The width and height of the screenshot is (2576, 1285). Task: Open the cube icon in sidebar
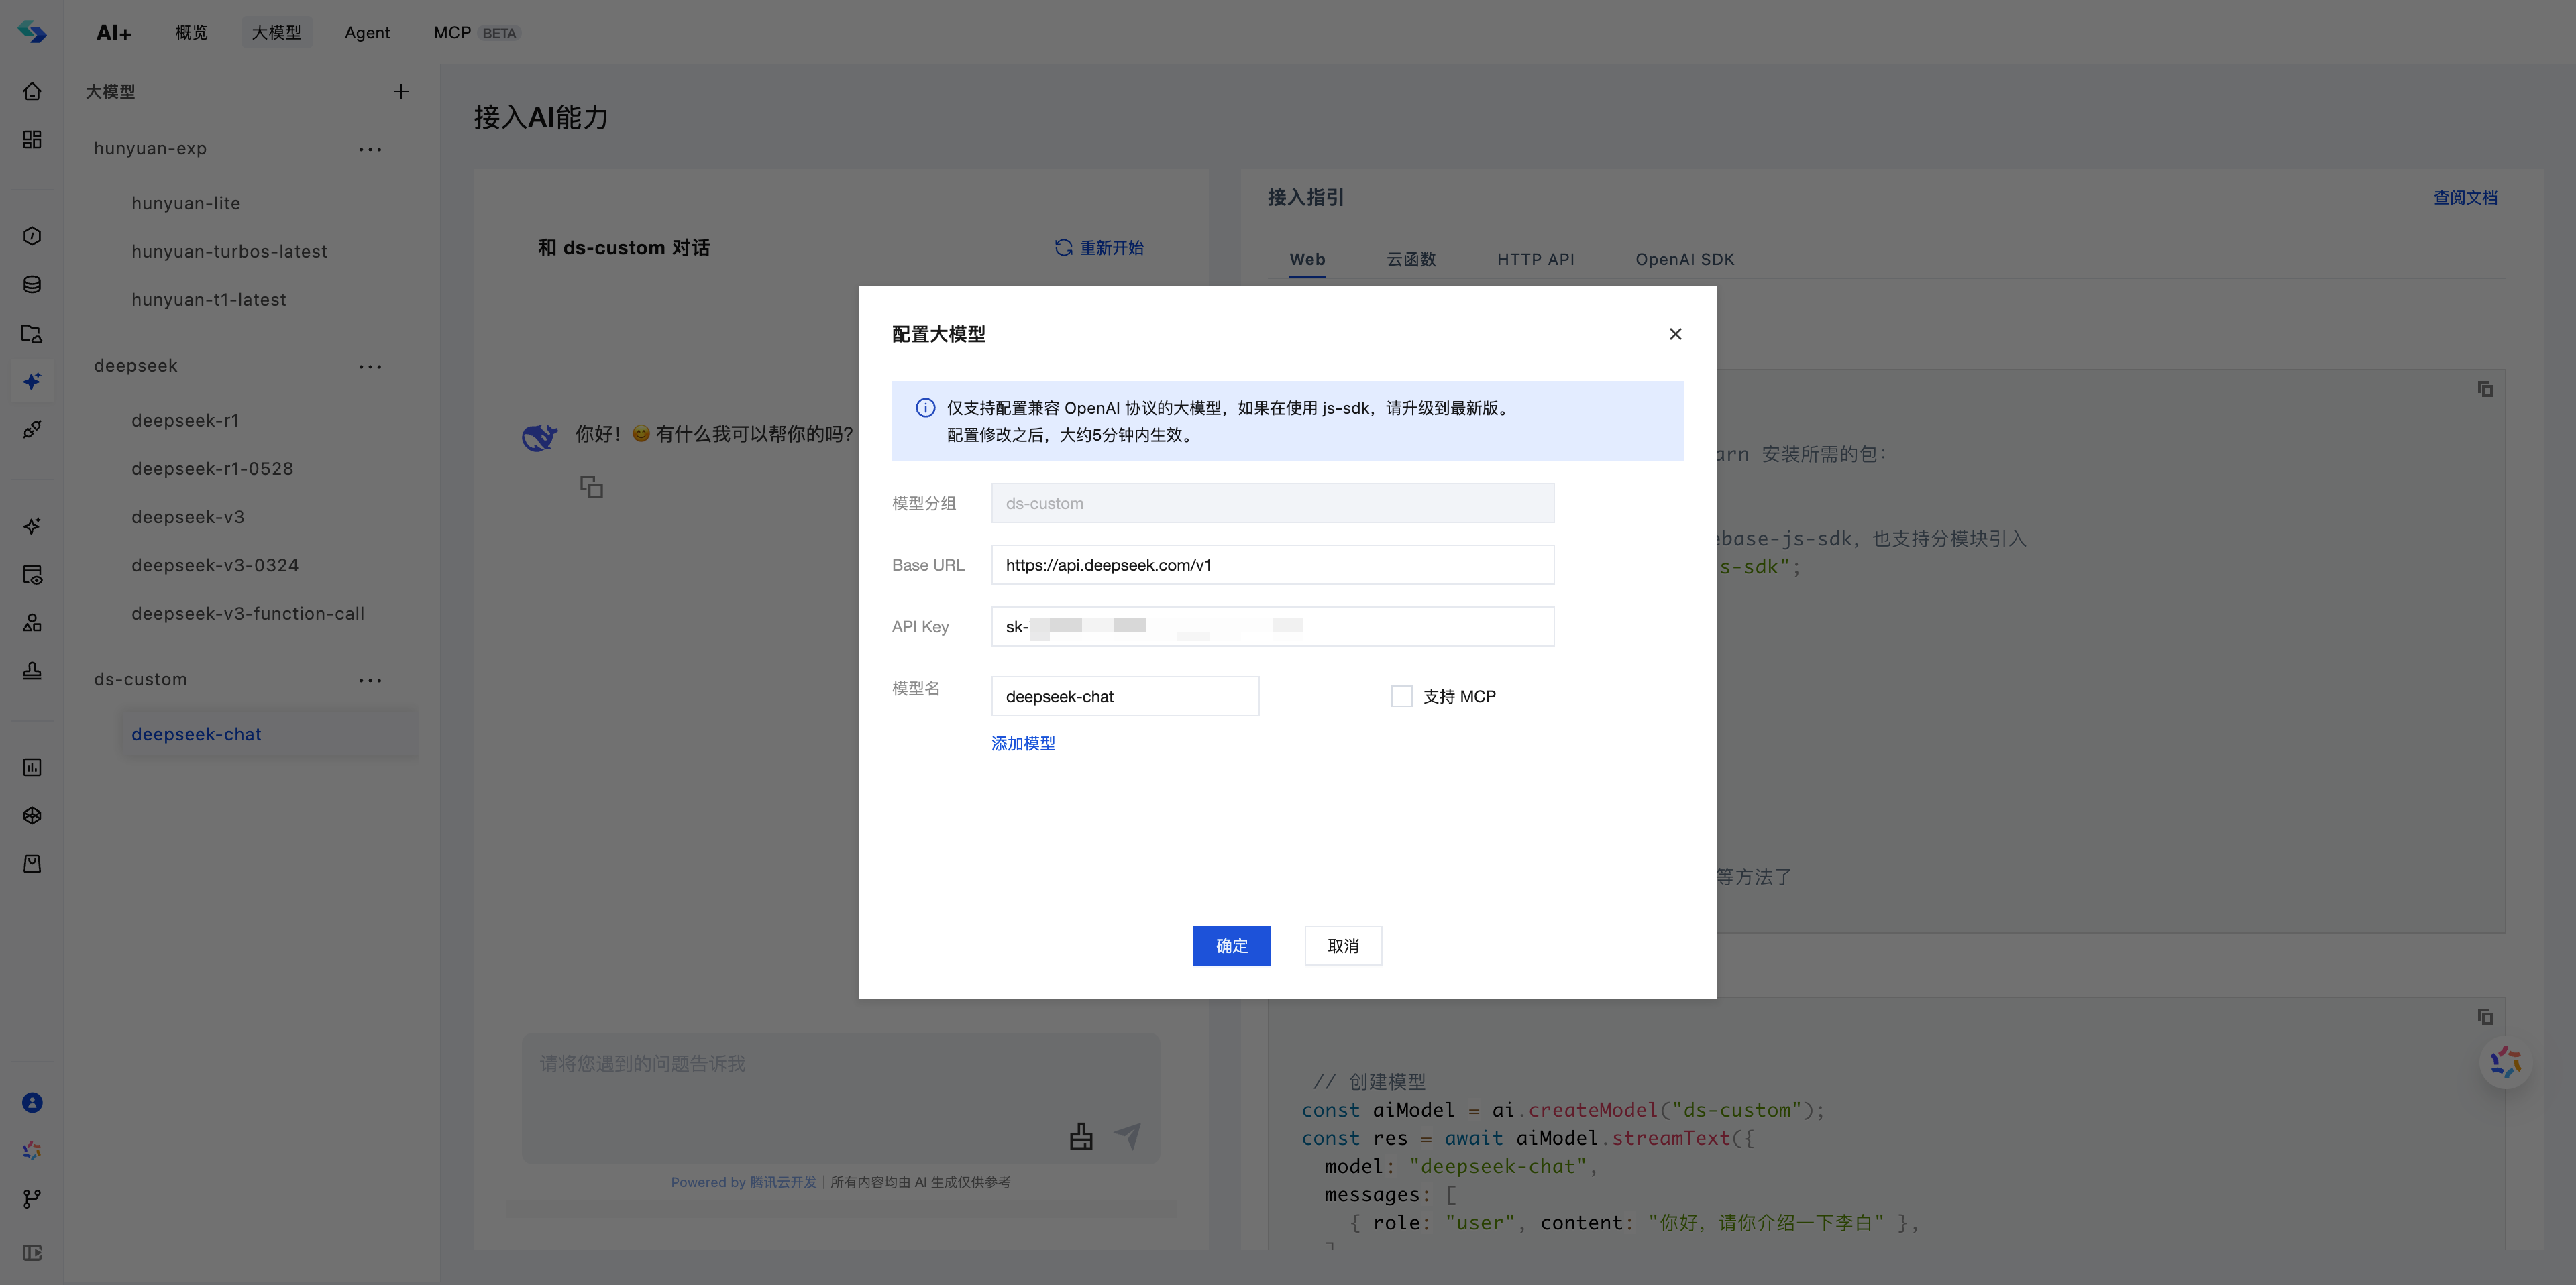tap(32, 815)
